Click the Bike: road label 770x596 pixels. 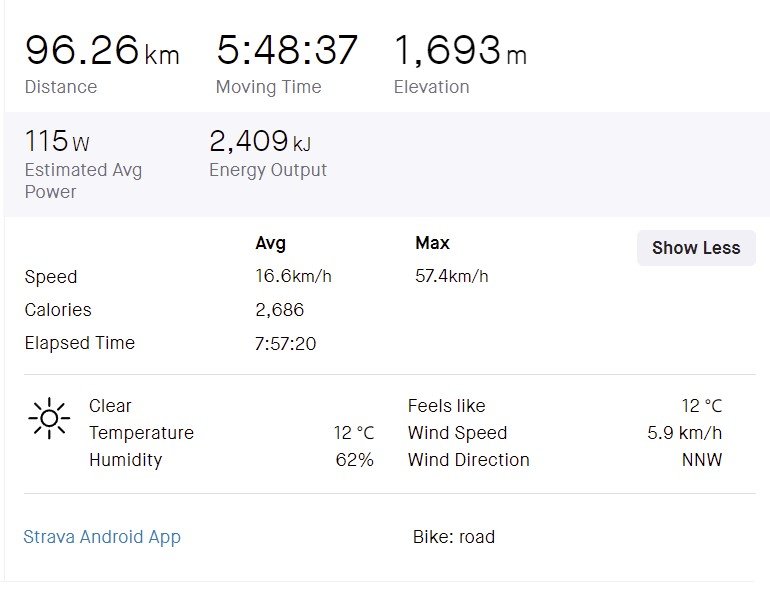(x=454, y=537)
